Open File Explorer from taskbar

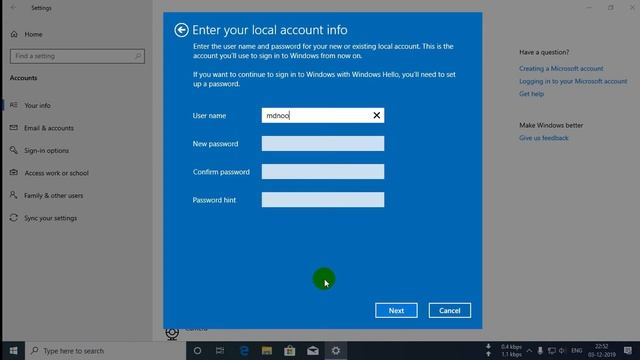[x=267, y=351]
